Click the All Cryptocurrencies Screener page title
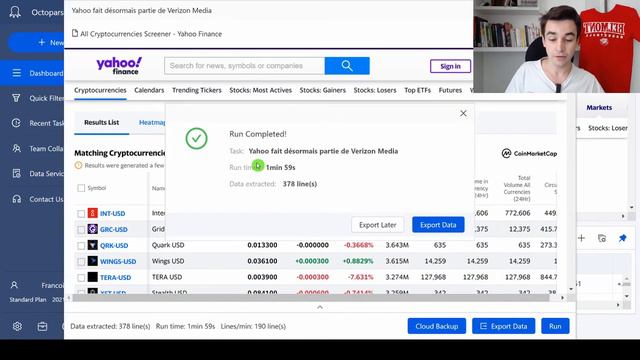Viewport: 640px width, 360px height. [151, 34]
